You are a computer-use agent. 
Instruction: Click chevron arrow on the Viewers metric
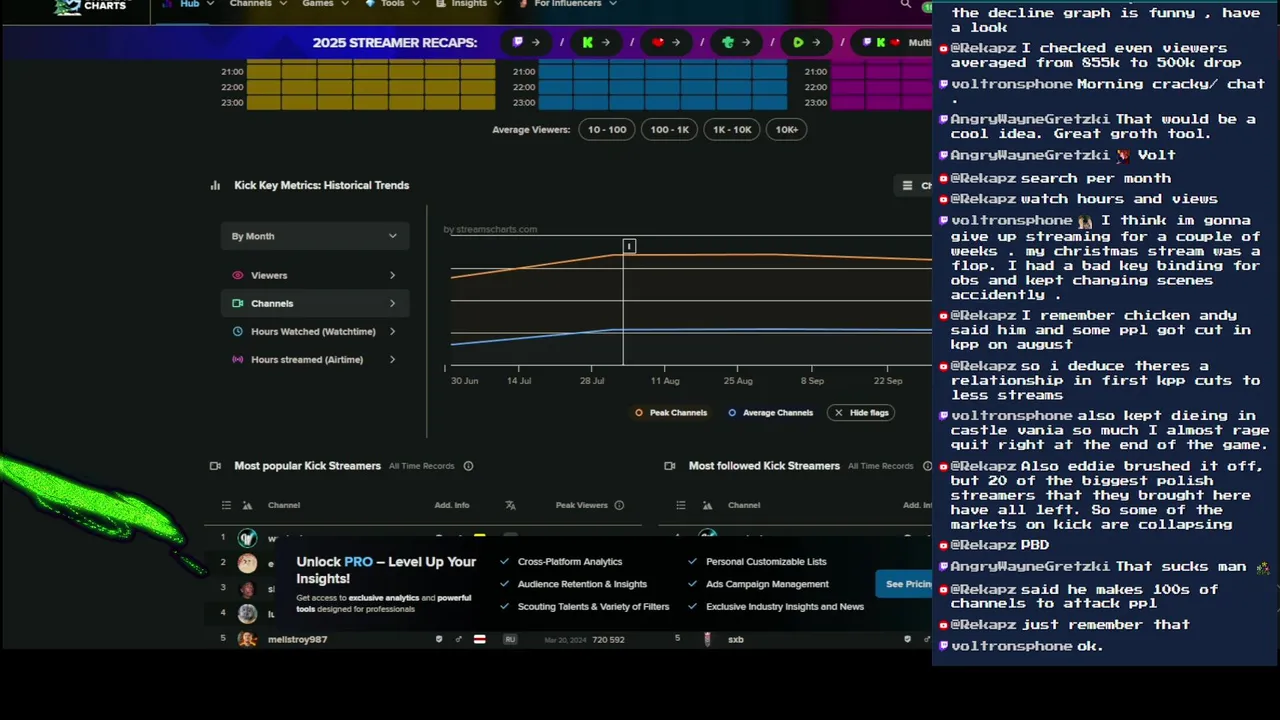[x=392, y=275]
